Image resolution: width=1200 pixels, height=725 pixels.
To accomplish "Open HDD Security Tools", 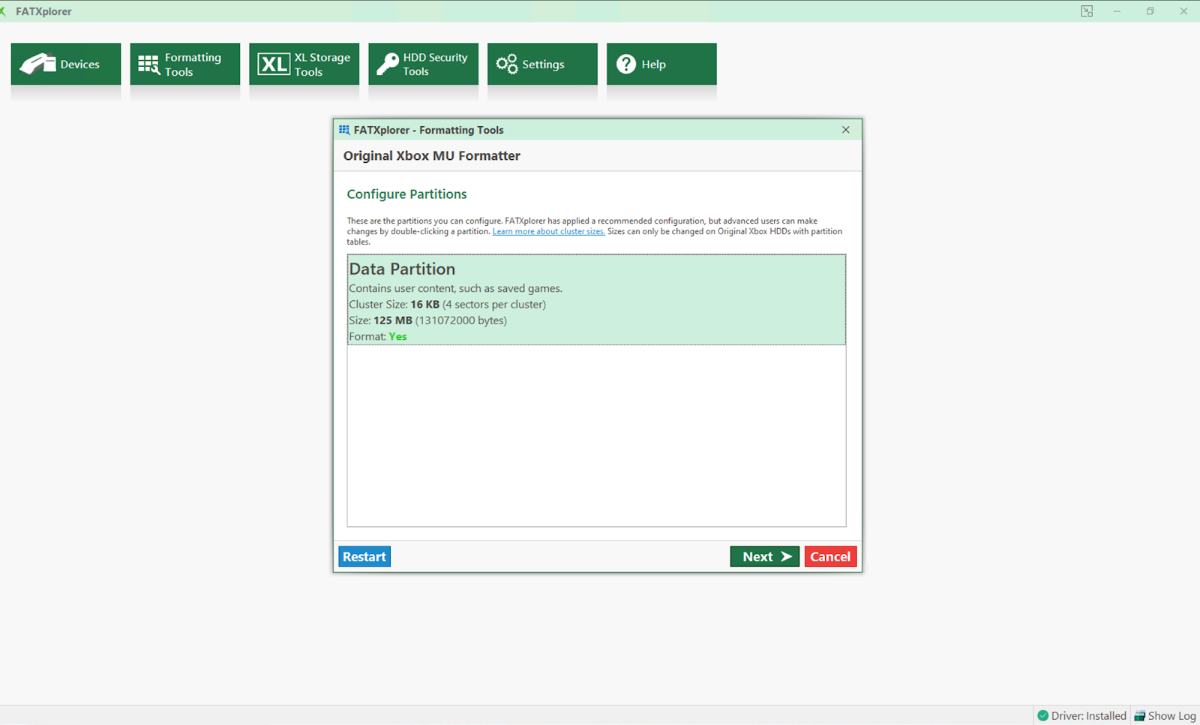I will 423,64.
